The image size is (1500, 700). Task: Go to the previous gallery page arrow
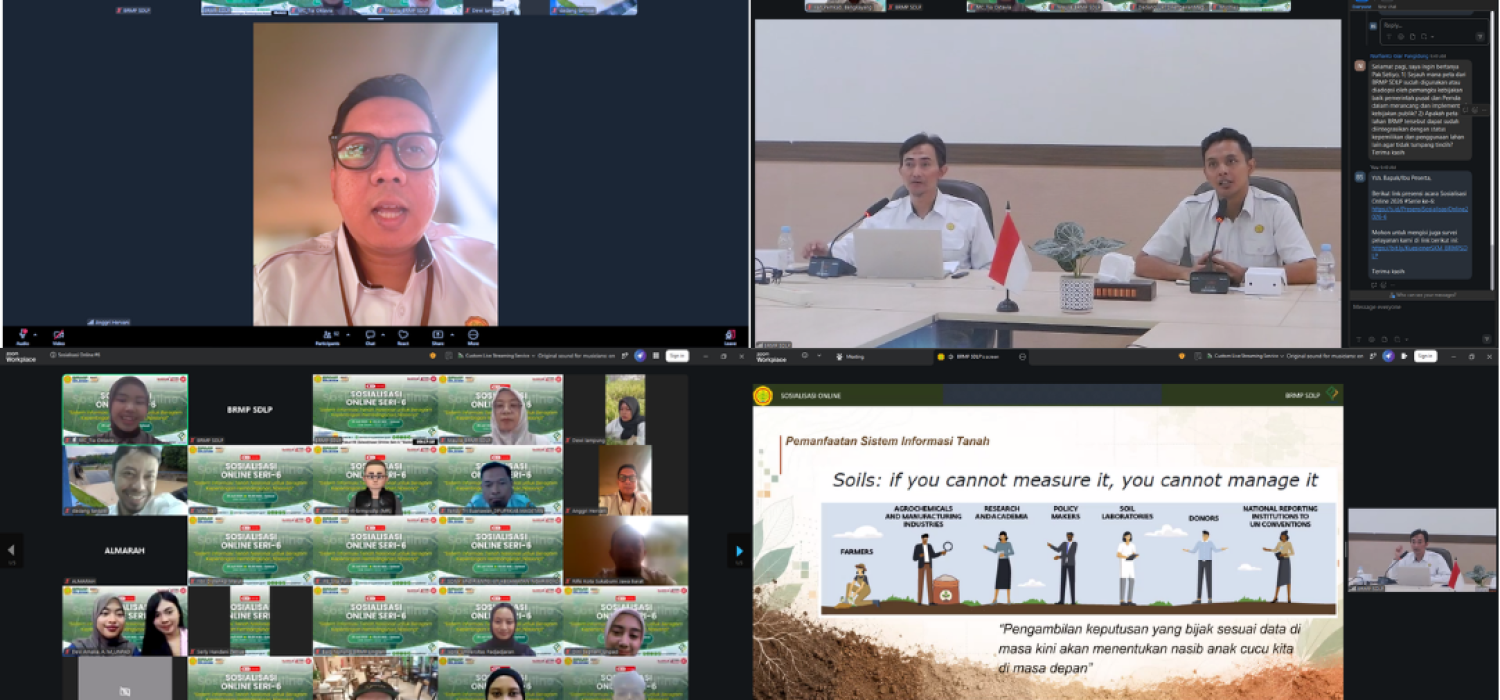(11, 550)
